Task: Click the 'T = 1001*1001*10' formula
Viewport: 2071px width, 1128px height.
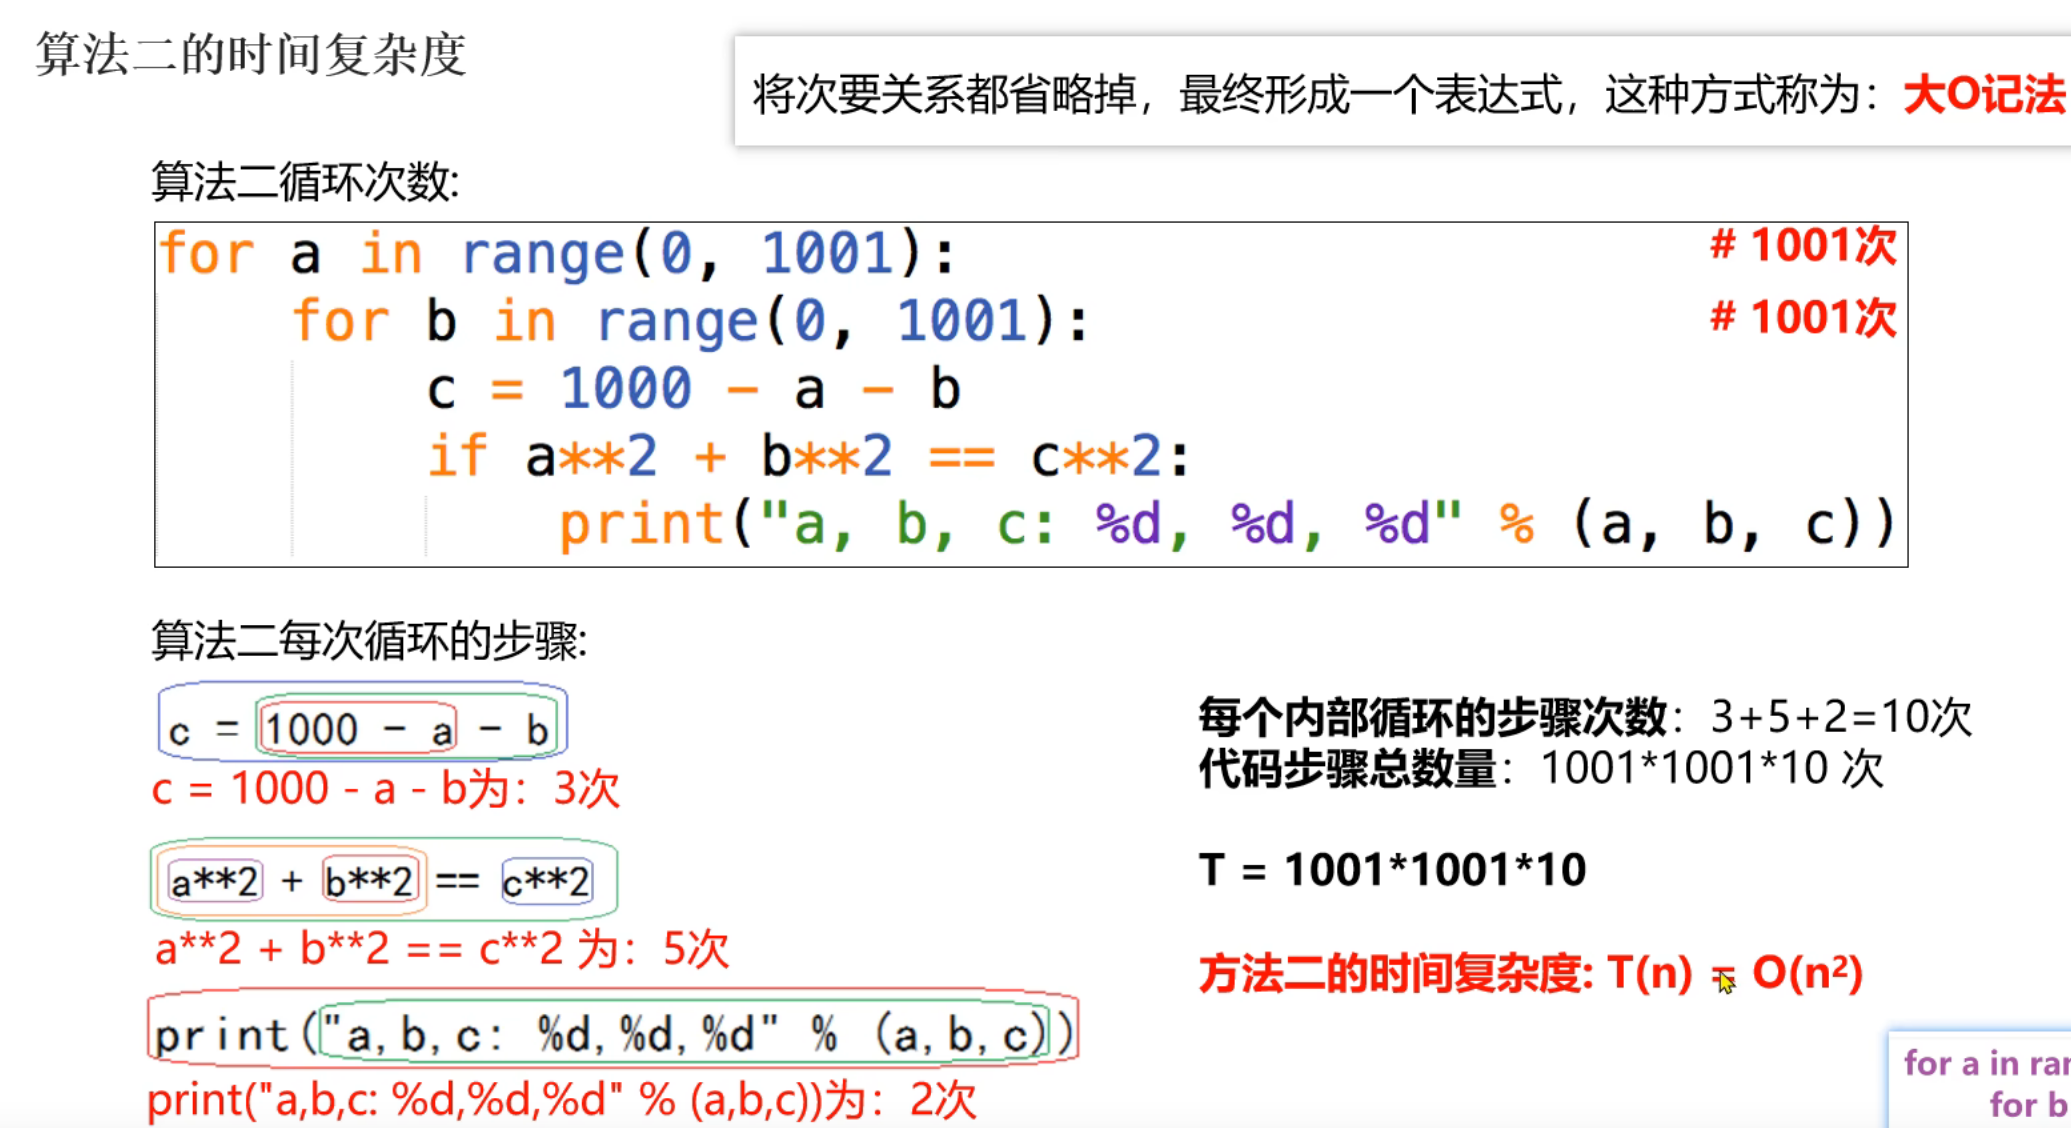Action: coord(1392,869)
